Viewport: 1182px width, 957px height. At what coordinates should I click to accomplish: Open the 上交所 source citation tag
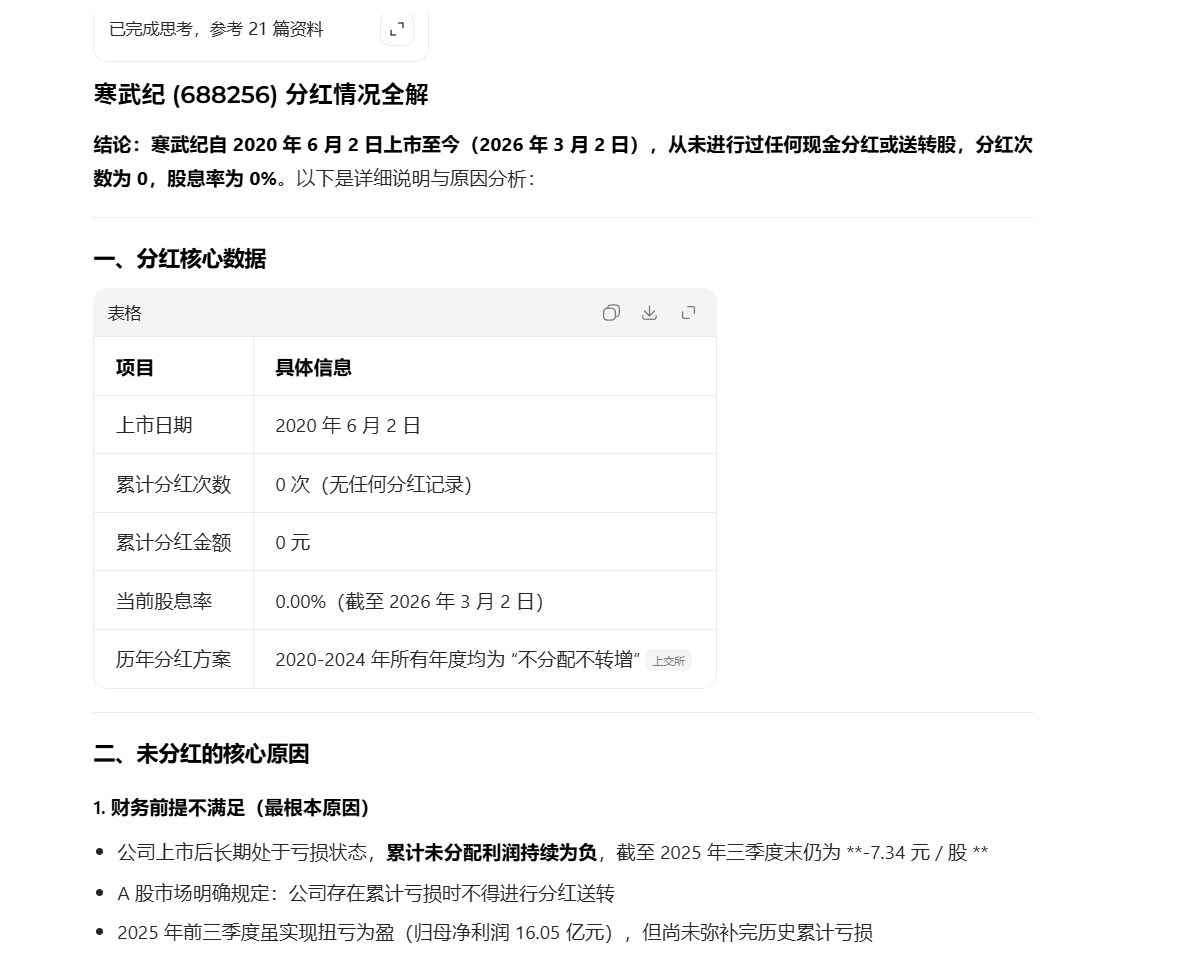[x=669, y=661]
